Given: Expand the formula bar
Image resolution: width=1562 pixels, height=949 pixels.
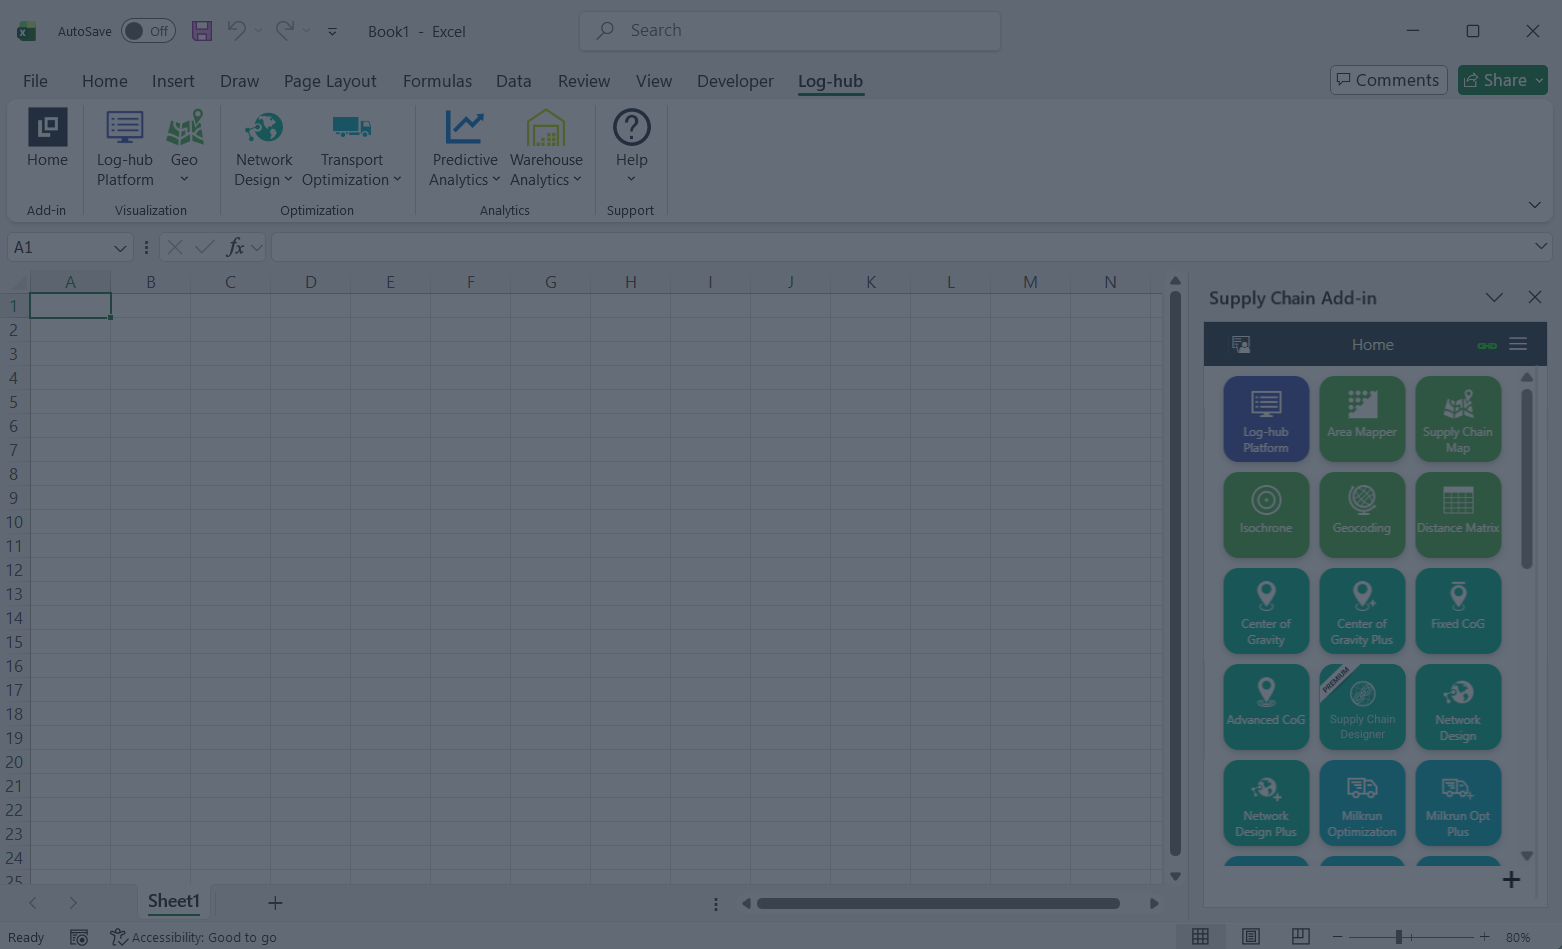Looking at the screenshot, I should (x=1541, y=246).
